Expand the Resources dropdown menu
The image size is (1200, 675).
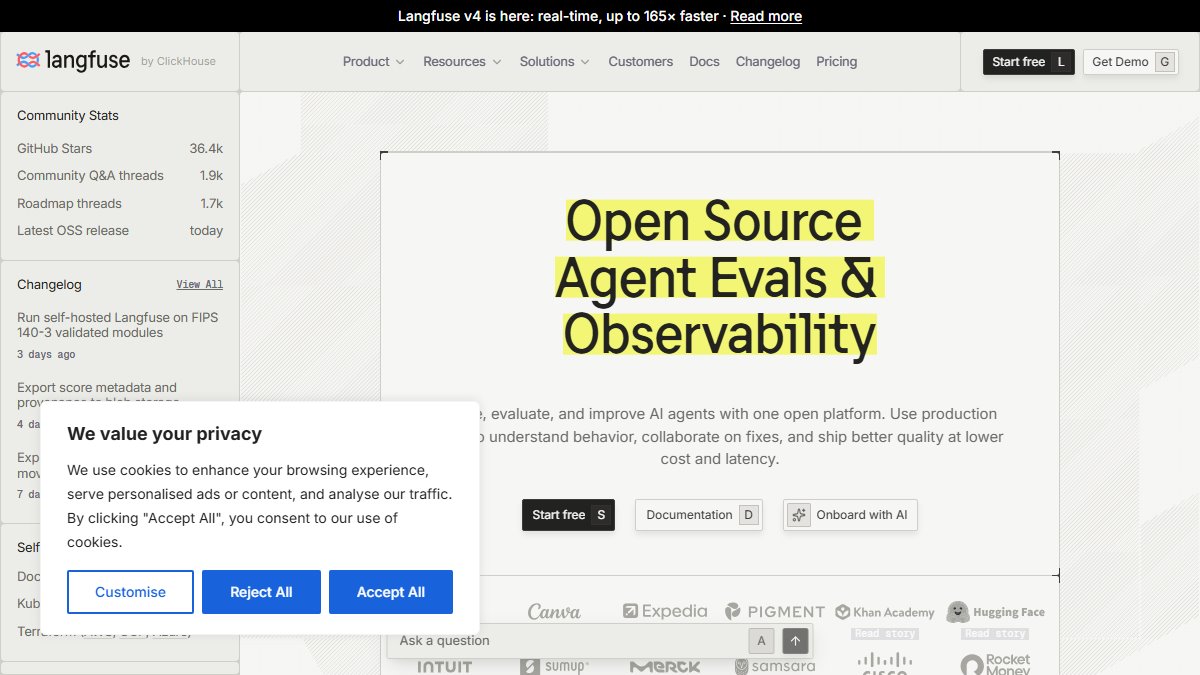(x=462, y=62)
